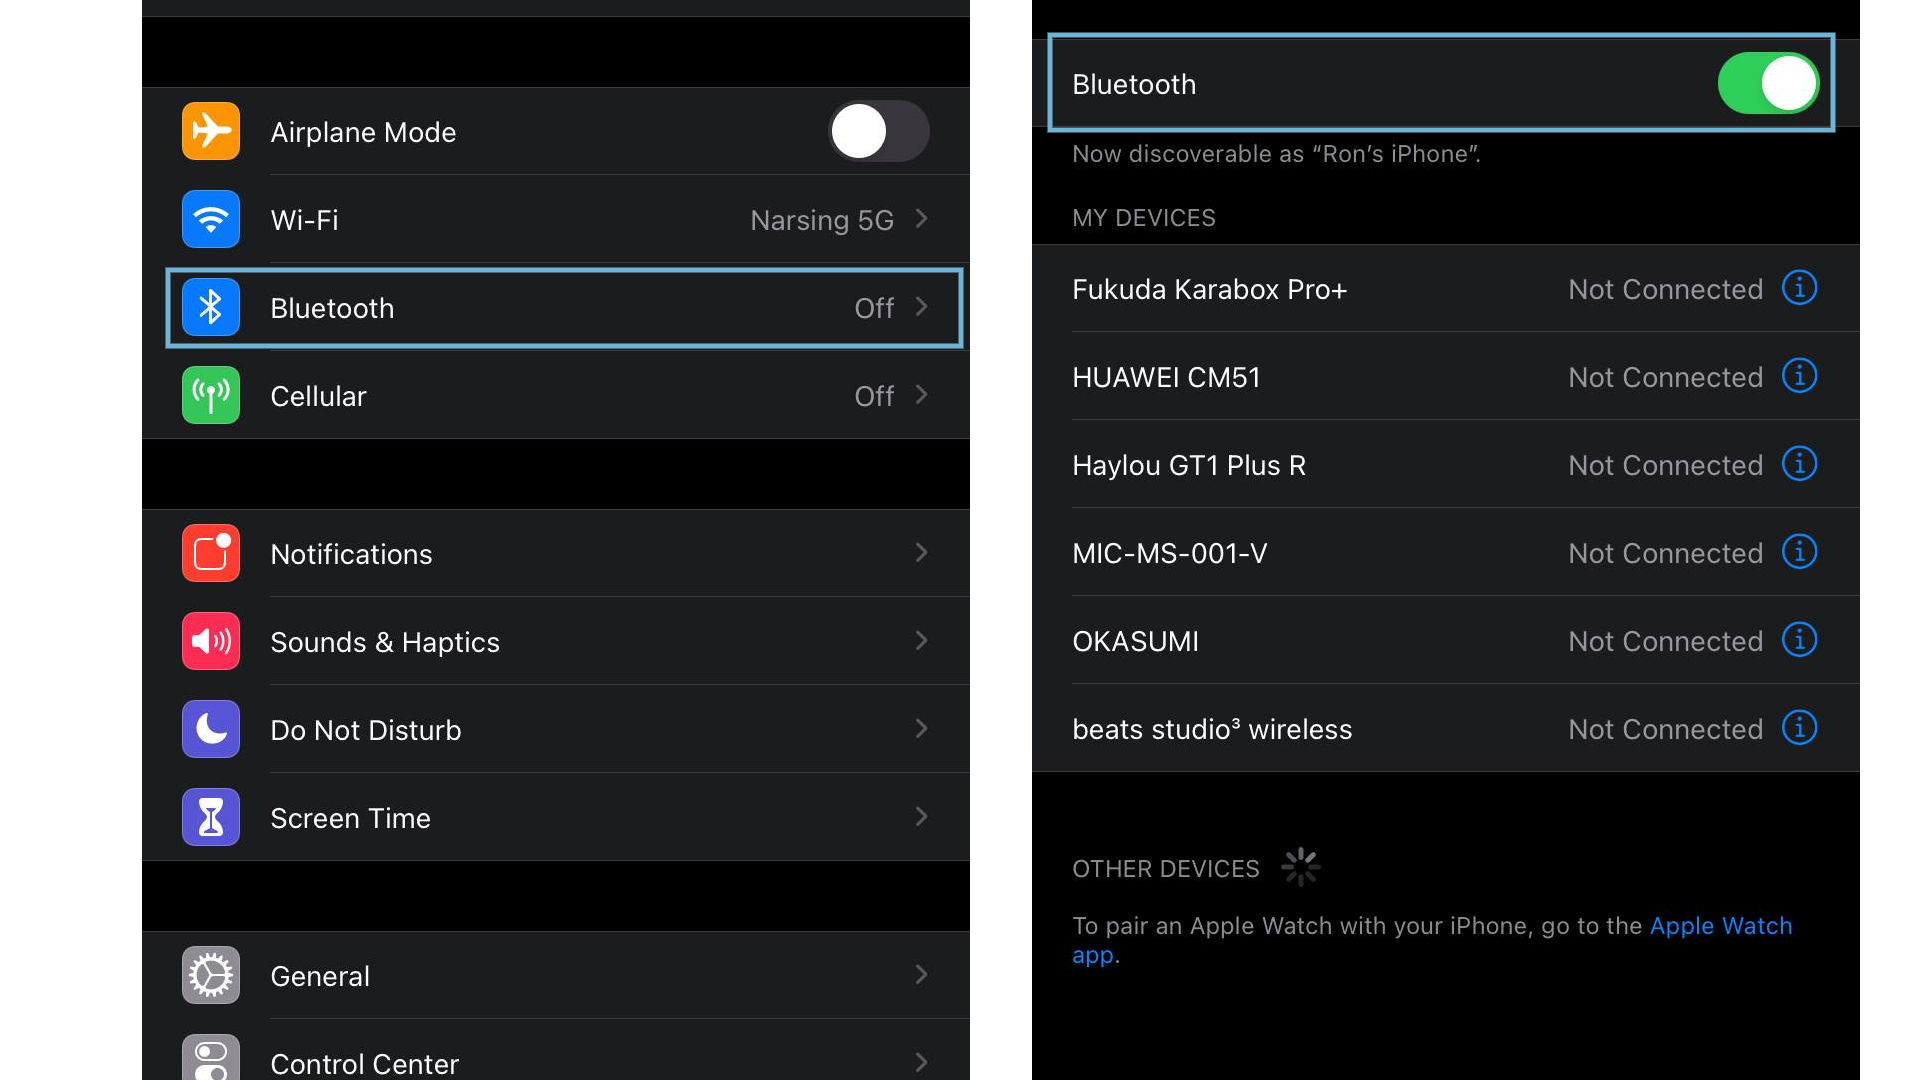Tap the Airplane Mode label text
1920x1080 pixels.
[x=363, y=132]
